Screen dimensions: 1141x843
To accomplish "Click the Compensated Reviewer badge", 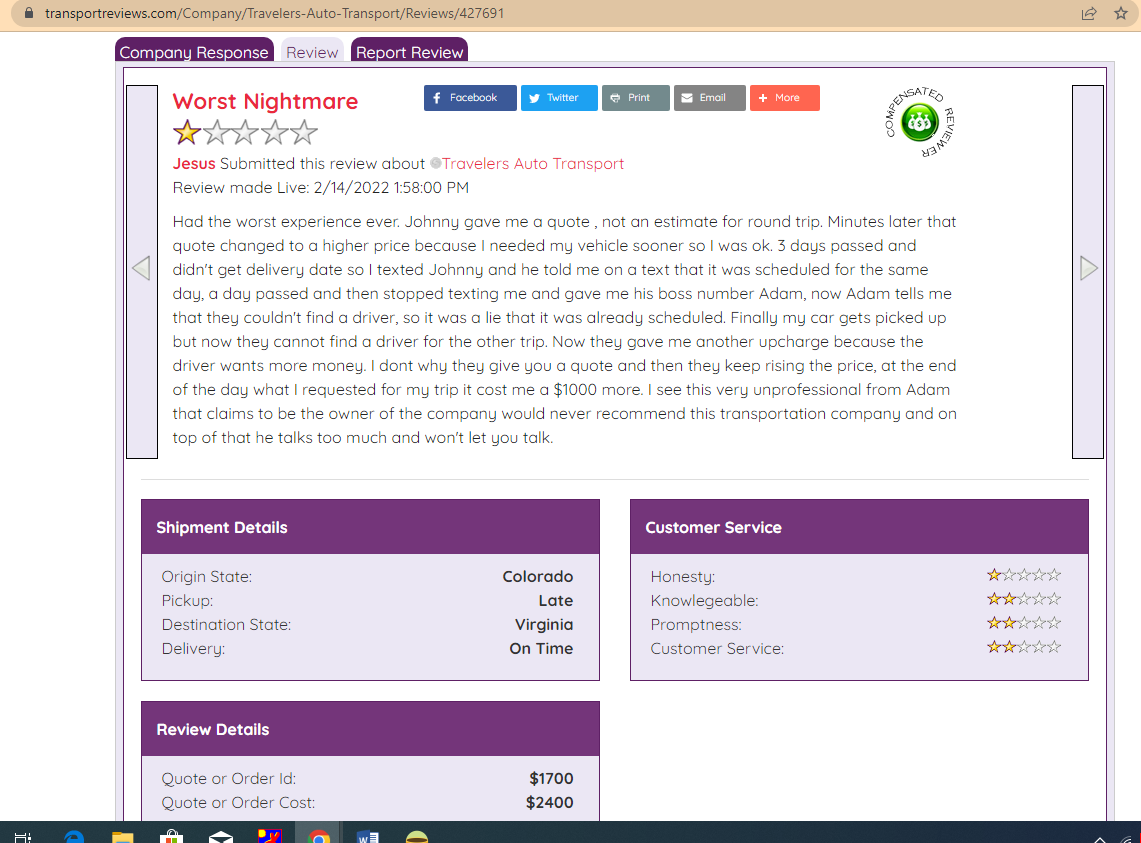I will (920, 122).
